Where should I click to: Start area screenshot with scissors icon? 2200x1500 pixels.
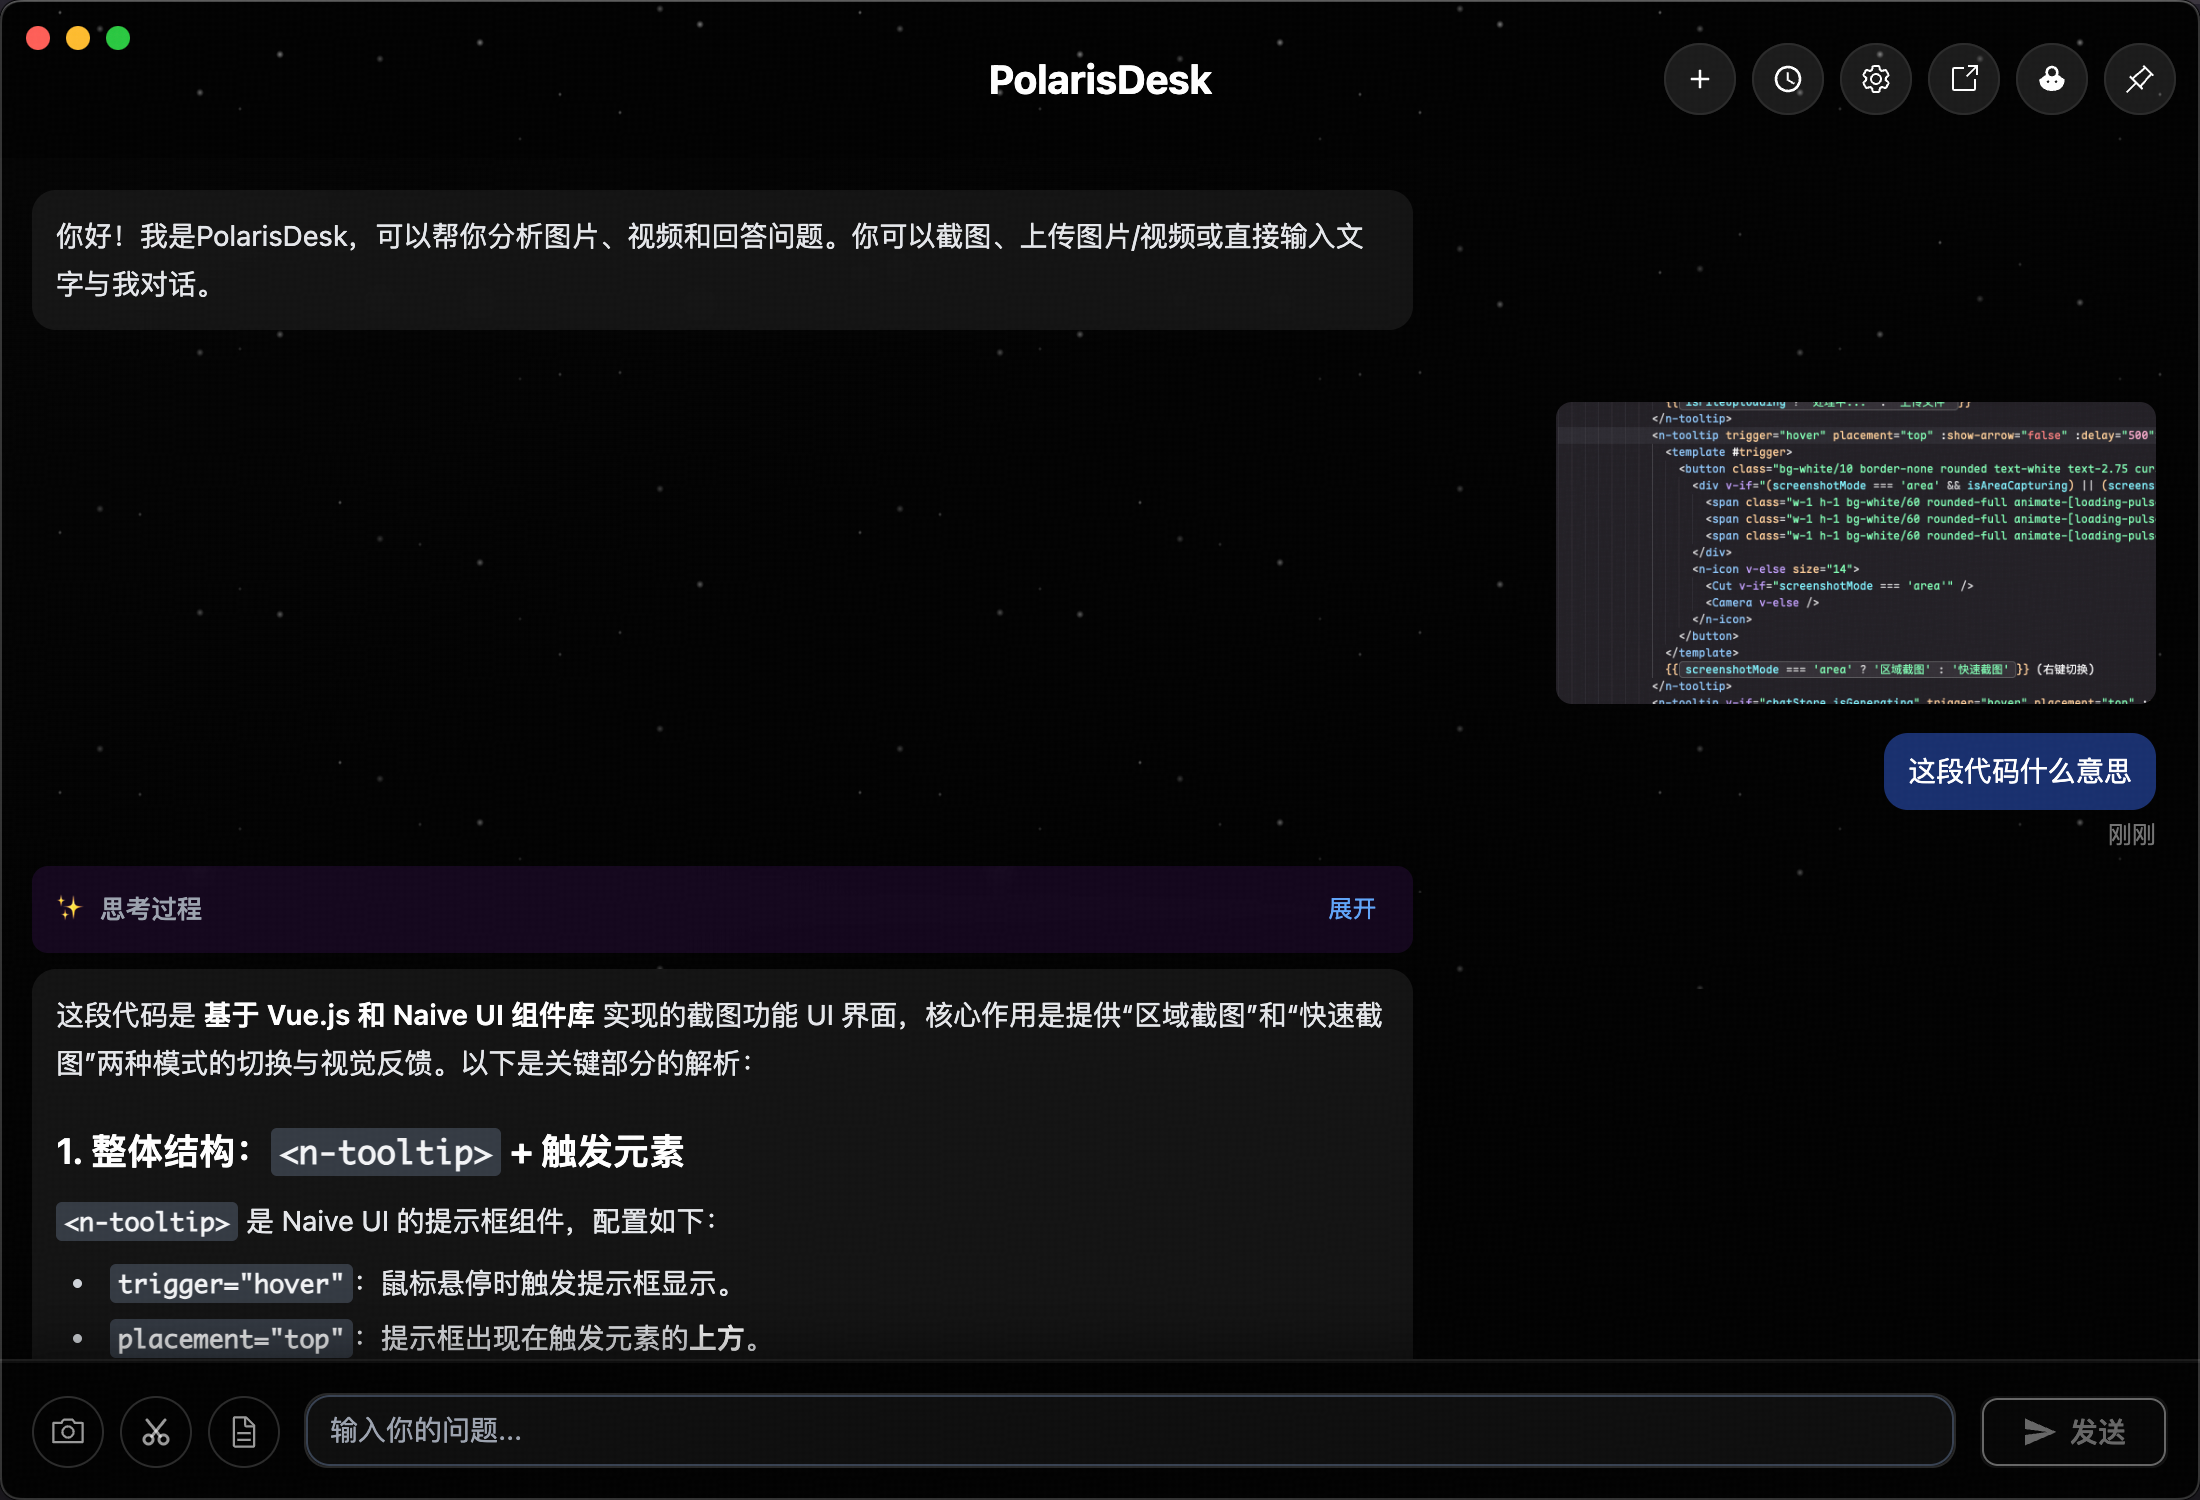[156, 1431]
